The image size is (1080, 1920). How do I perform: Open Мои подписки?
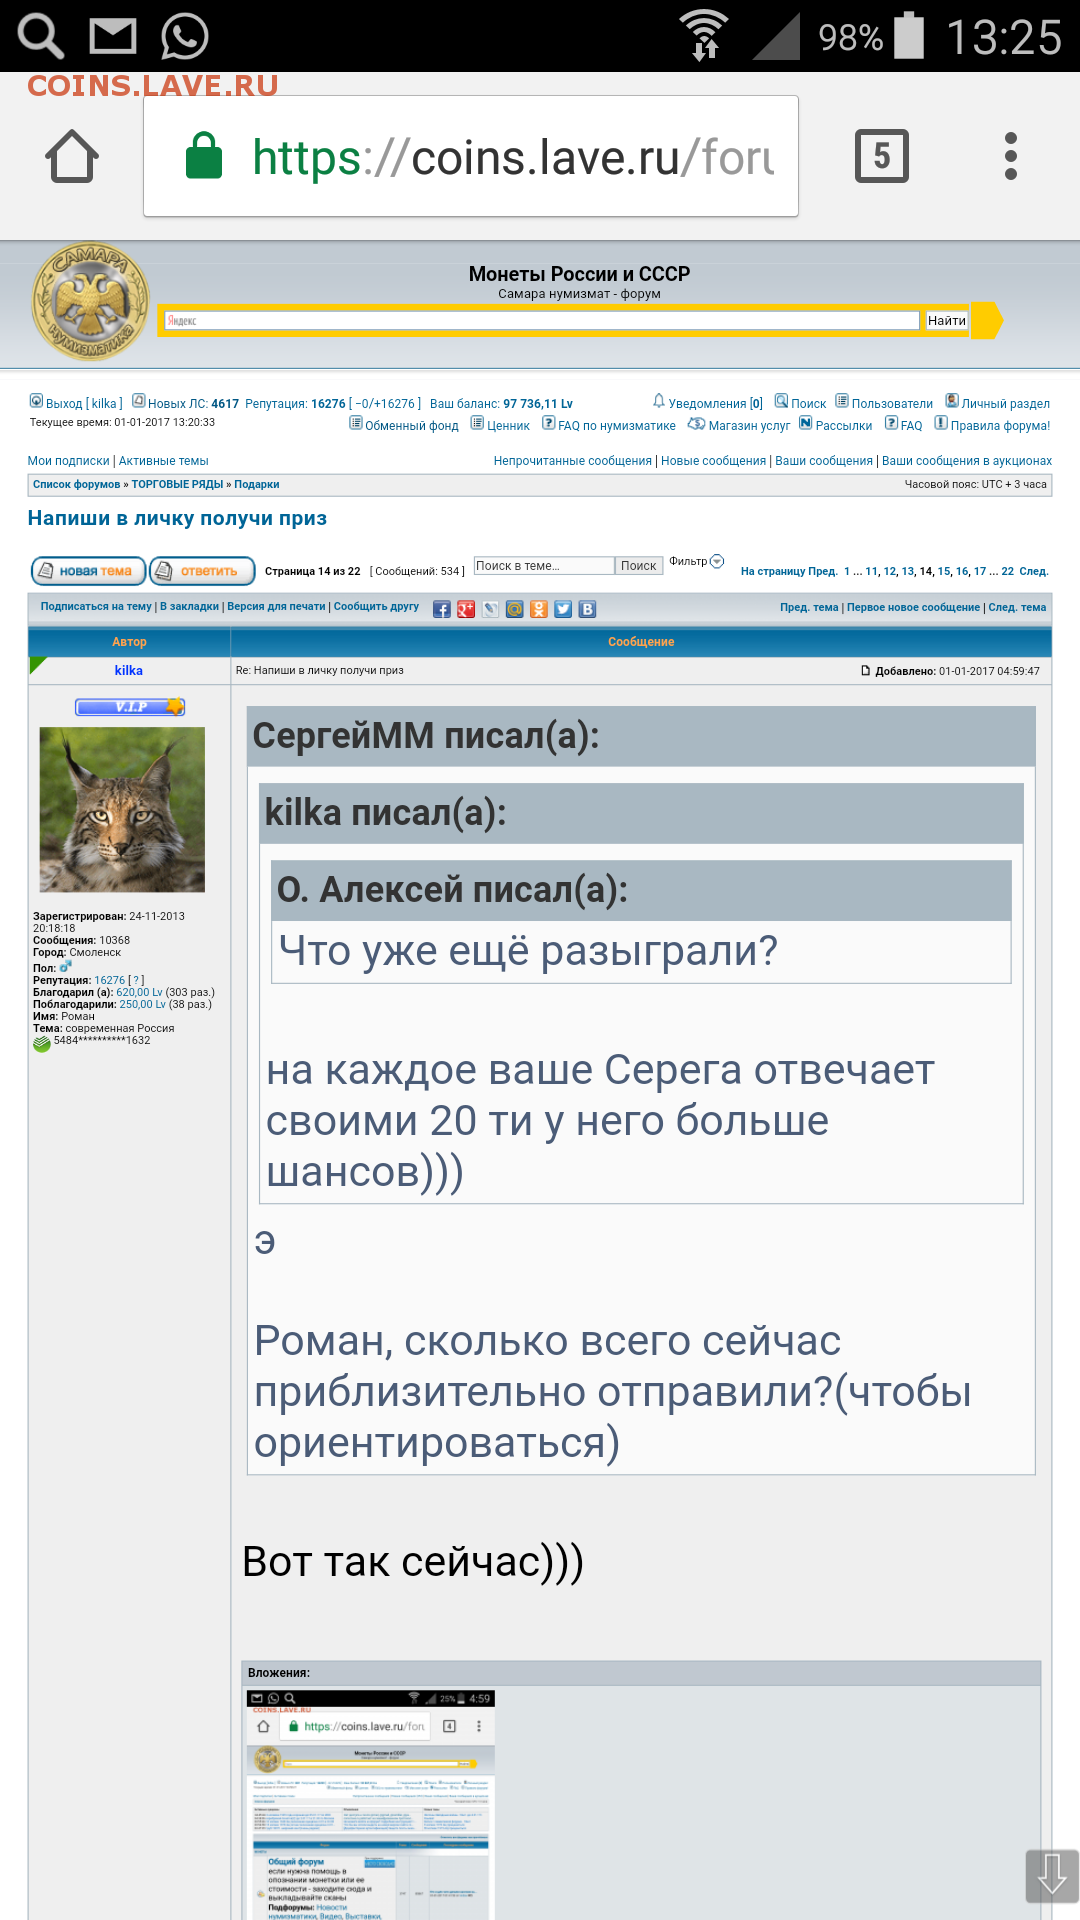[69, 461]
